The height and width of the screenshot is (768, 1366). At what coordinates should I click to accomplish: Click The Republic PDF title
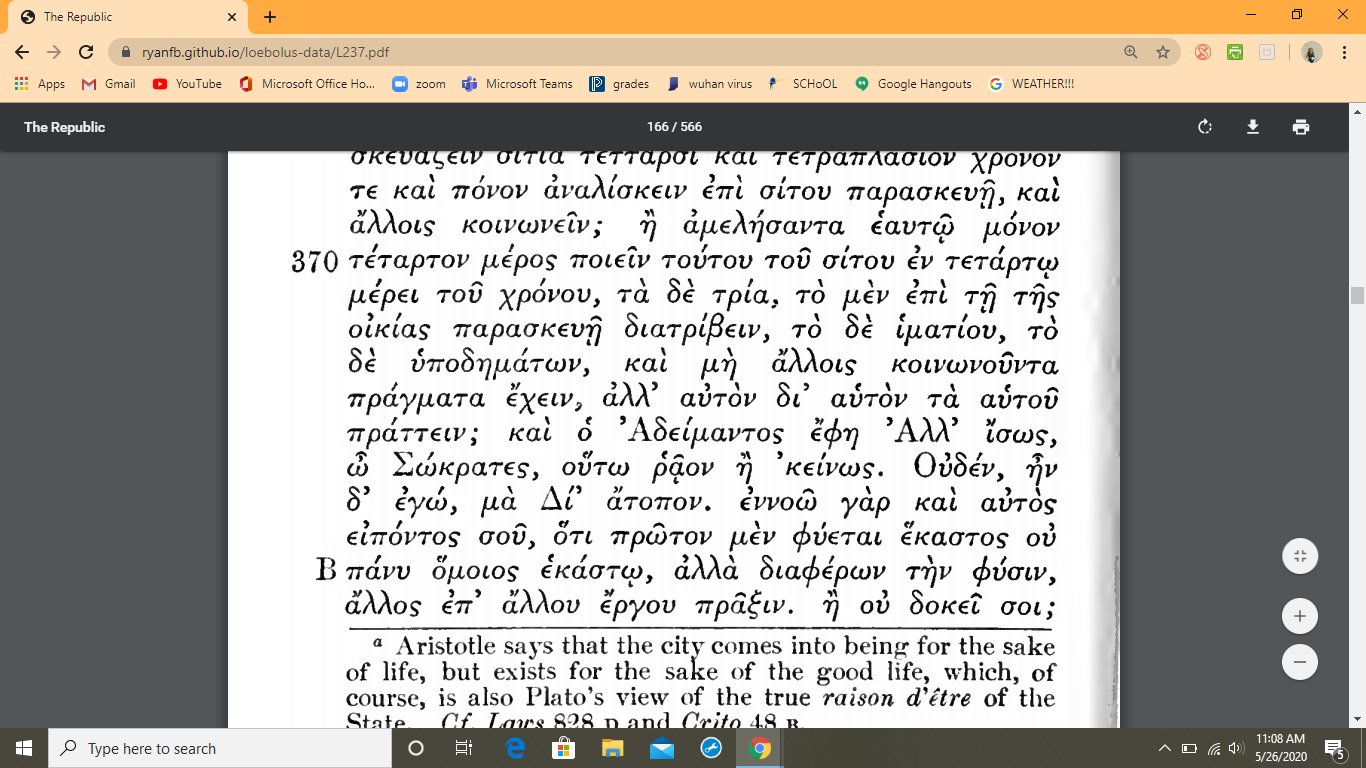tap(64, 127)
